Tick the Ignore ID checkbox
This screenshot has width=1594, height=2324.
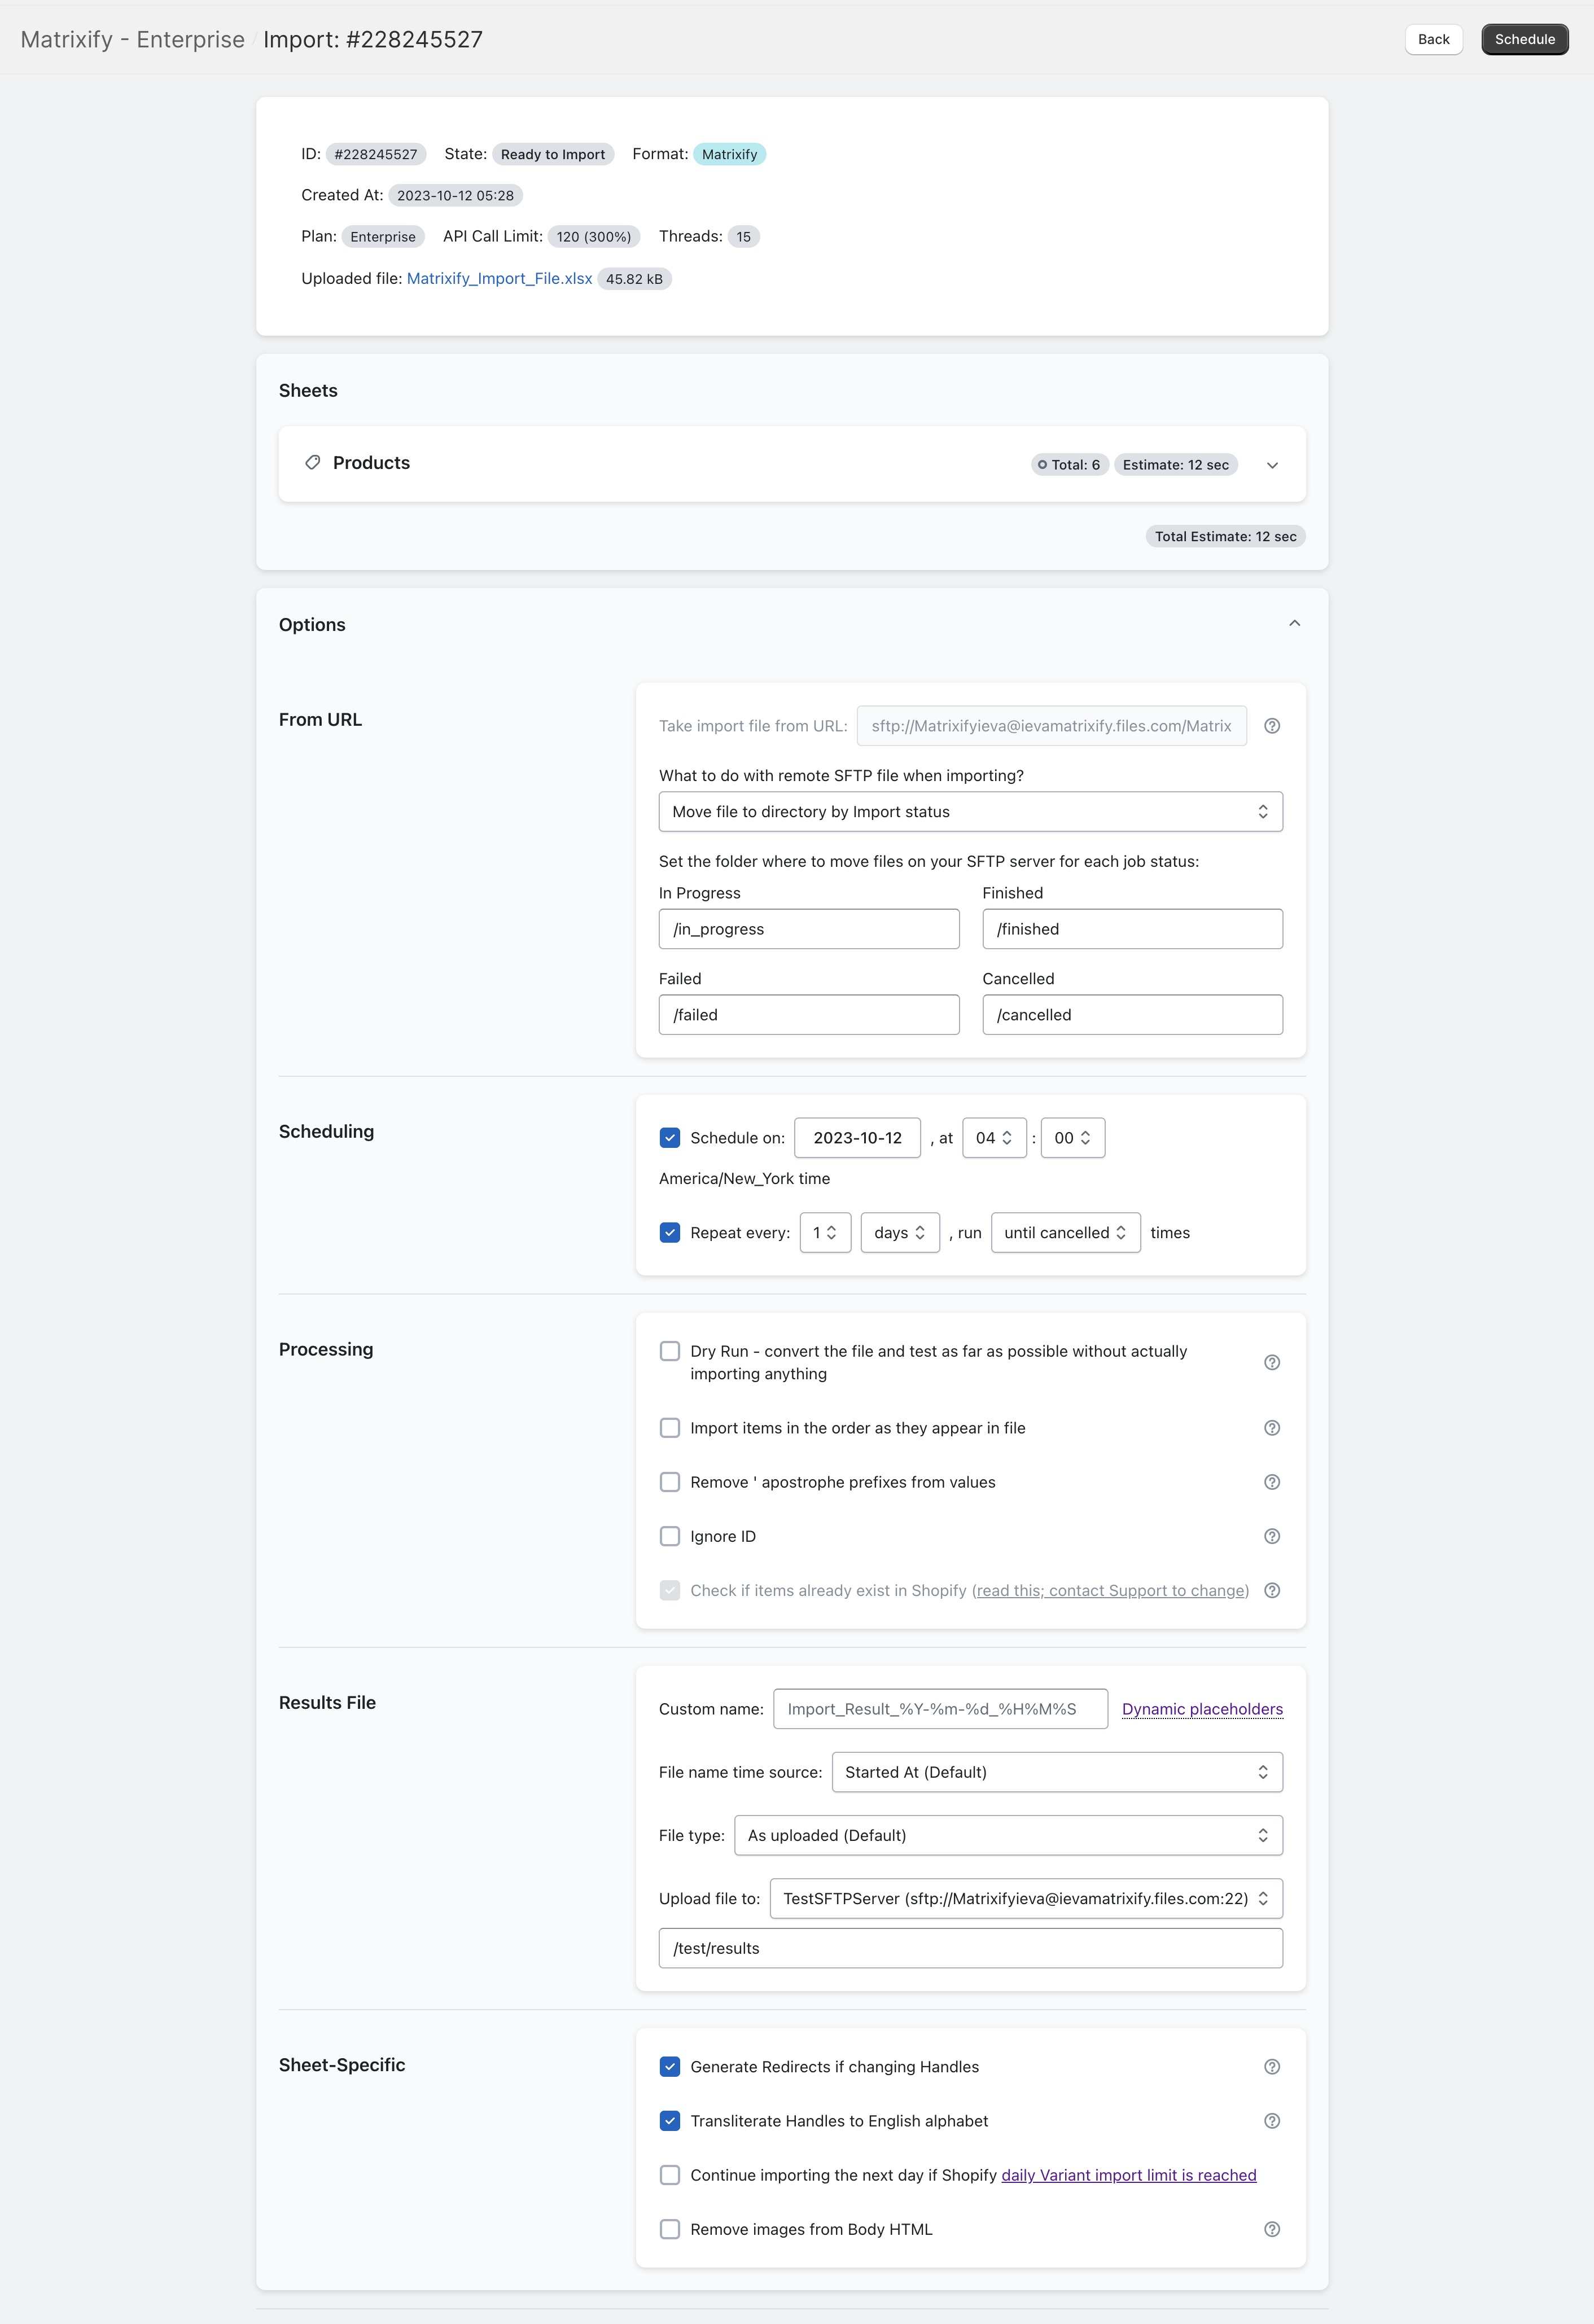click(x=670, y=1536)
